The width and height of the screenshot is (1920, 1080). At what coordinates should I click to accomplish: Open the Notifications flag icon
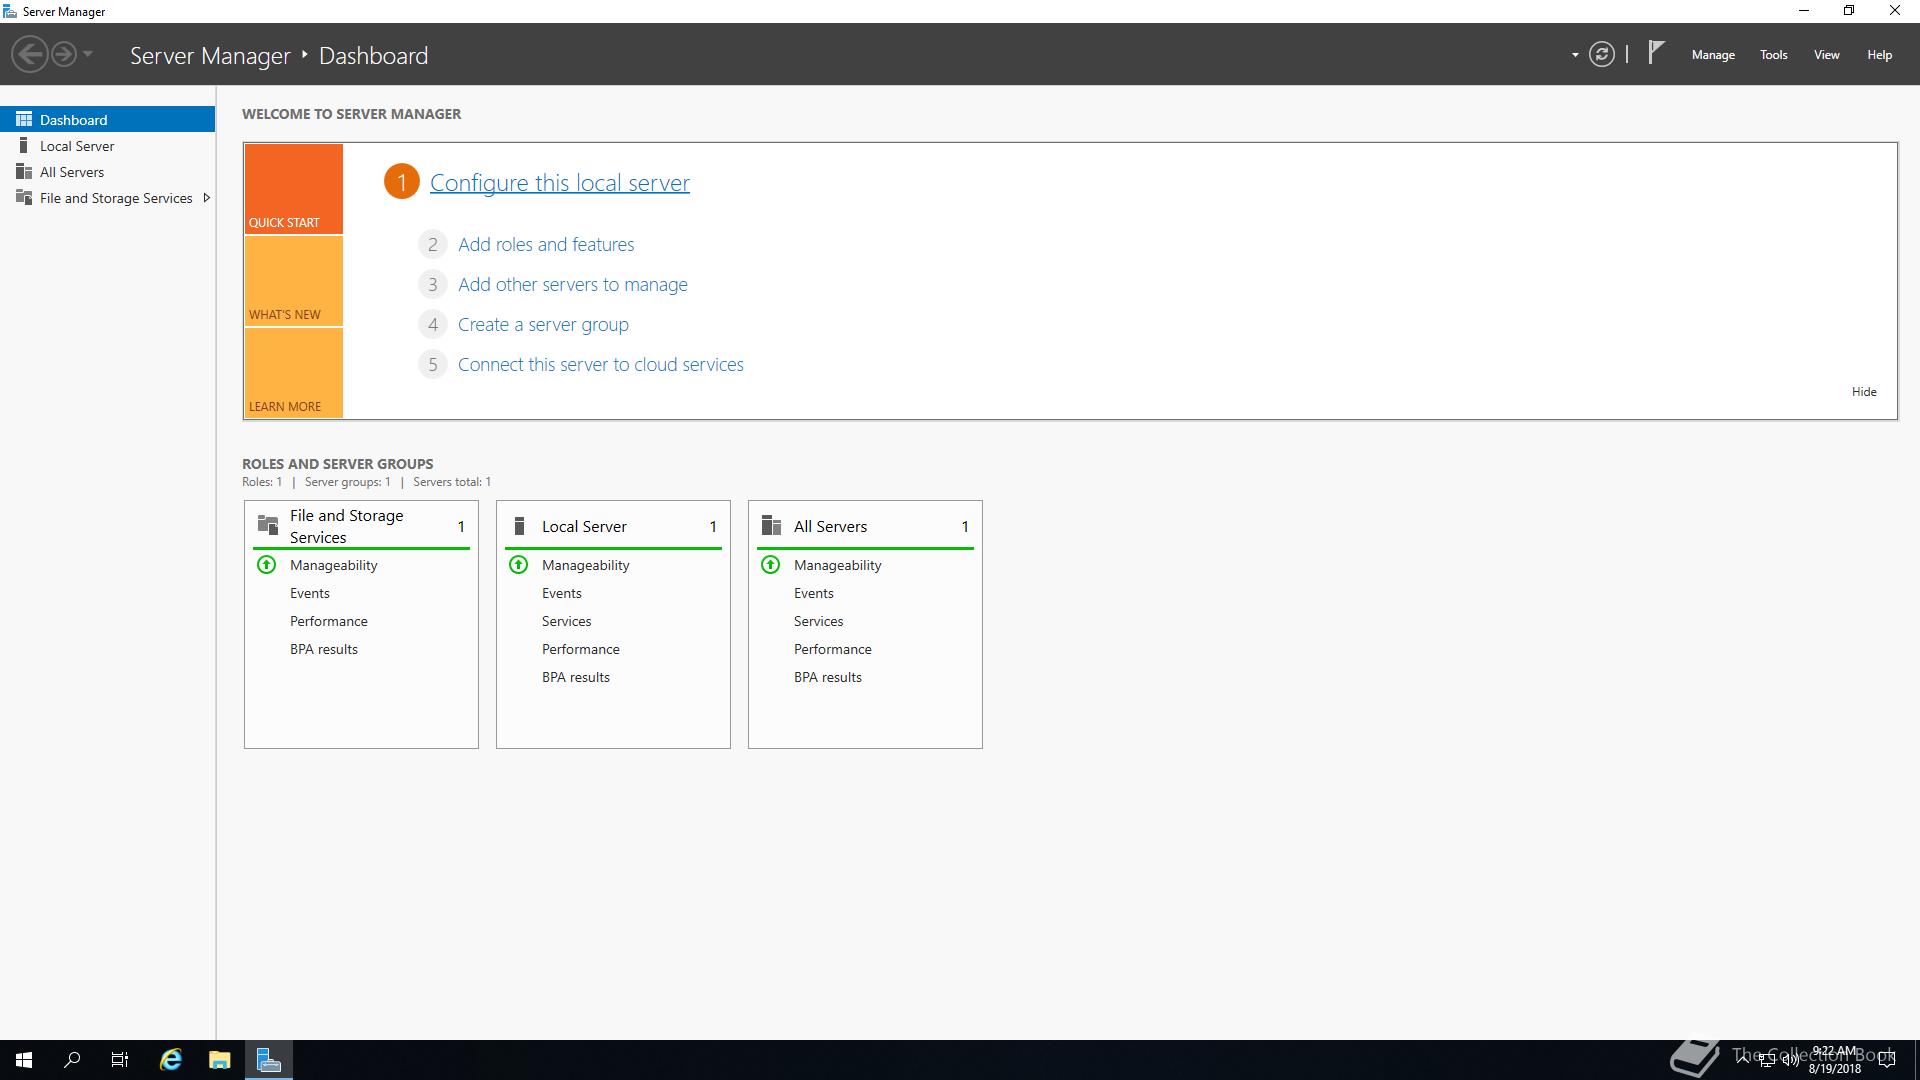[1656, 53]
